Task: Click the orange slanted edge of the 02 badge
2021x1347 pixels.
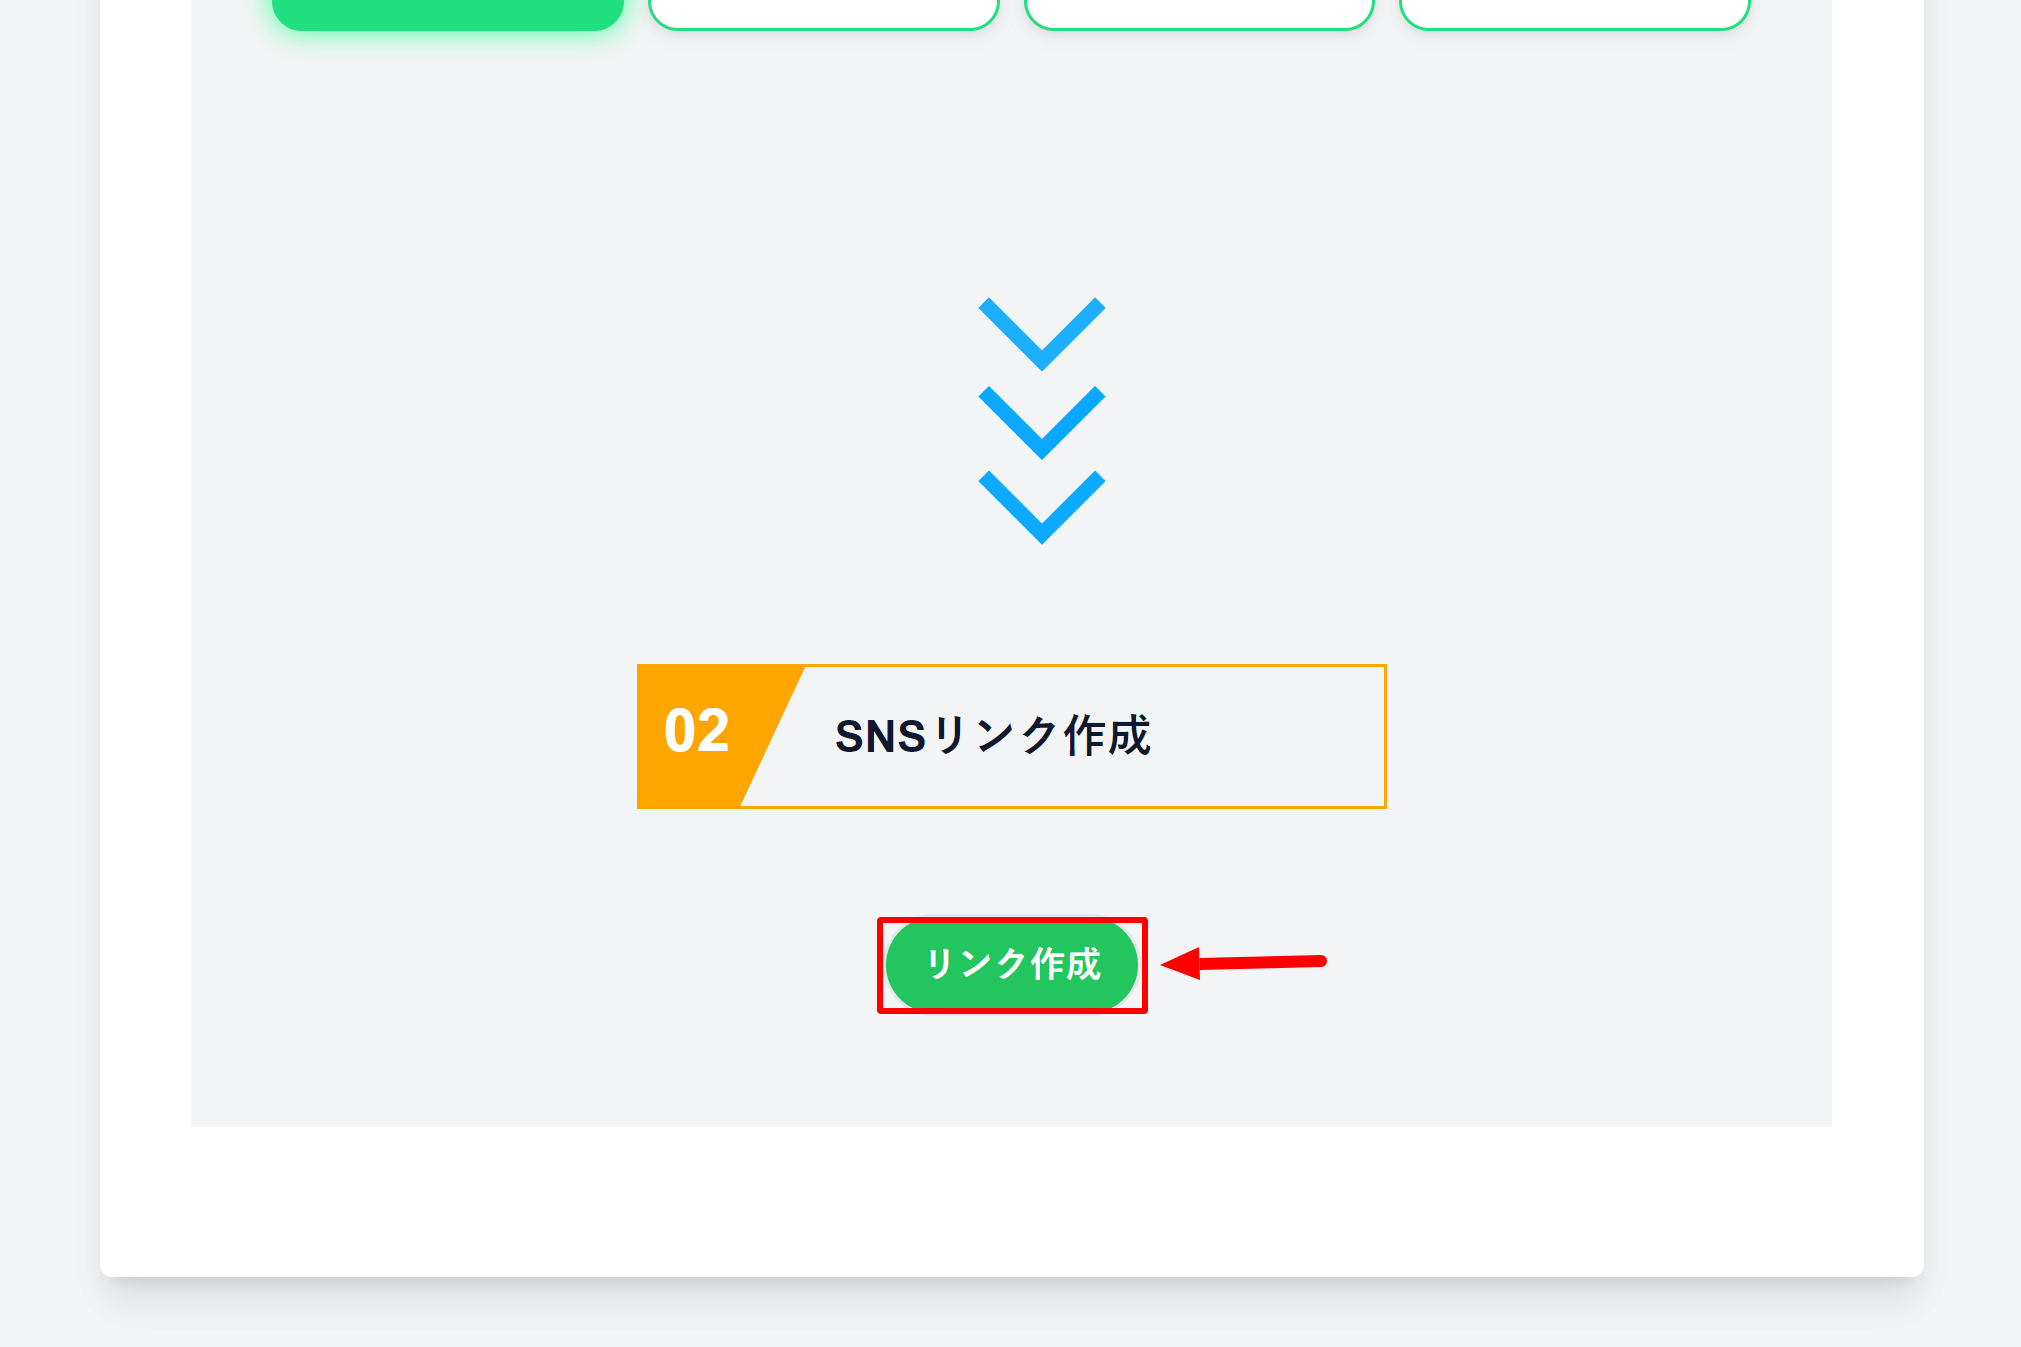Action: point(771,737)
